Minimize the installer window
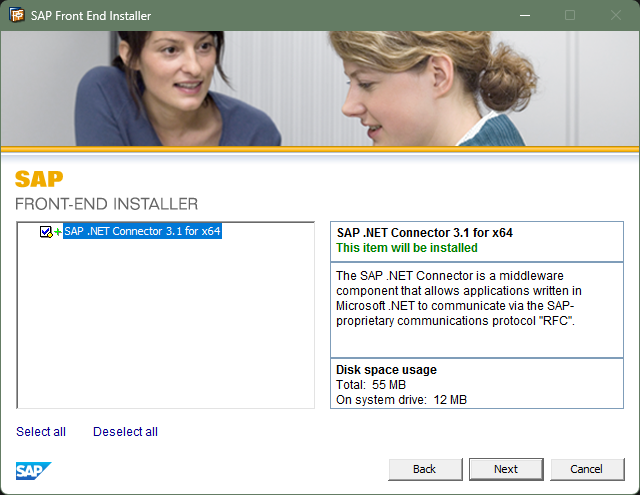 click(525, 16)
